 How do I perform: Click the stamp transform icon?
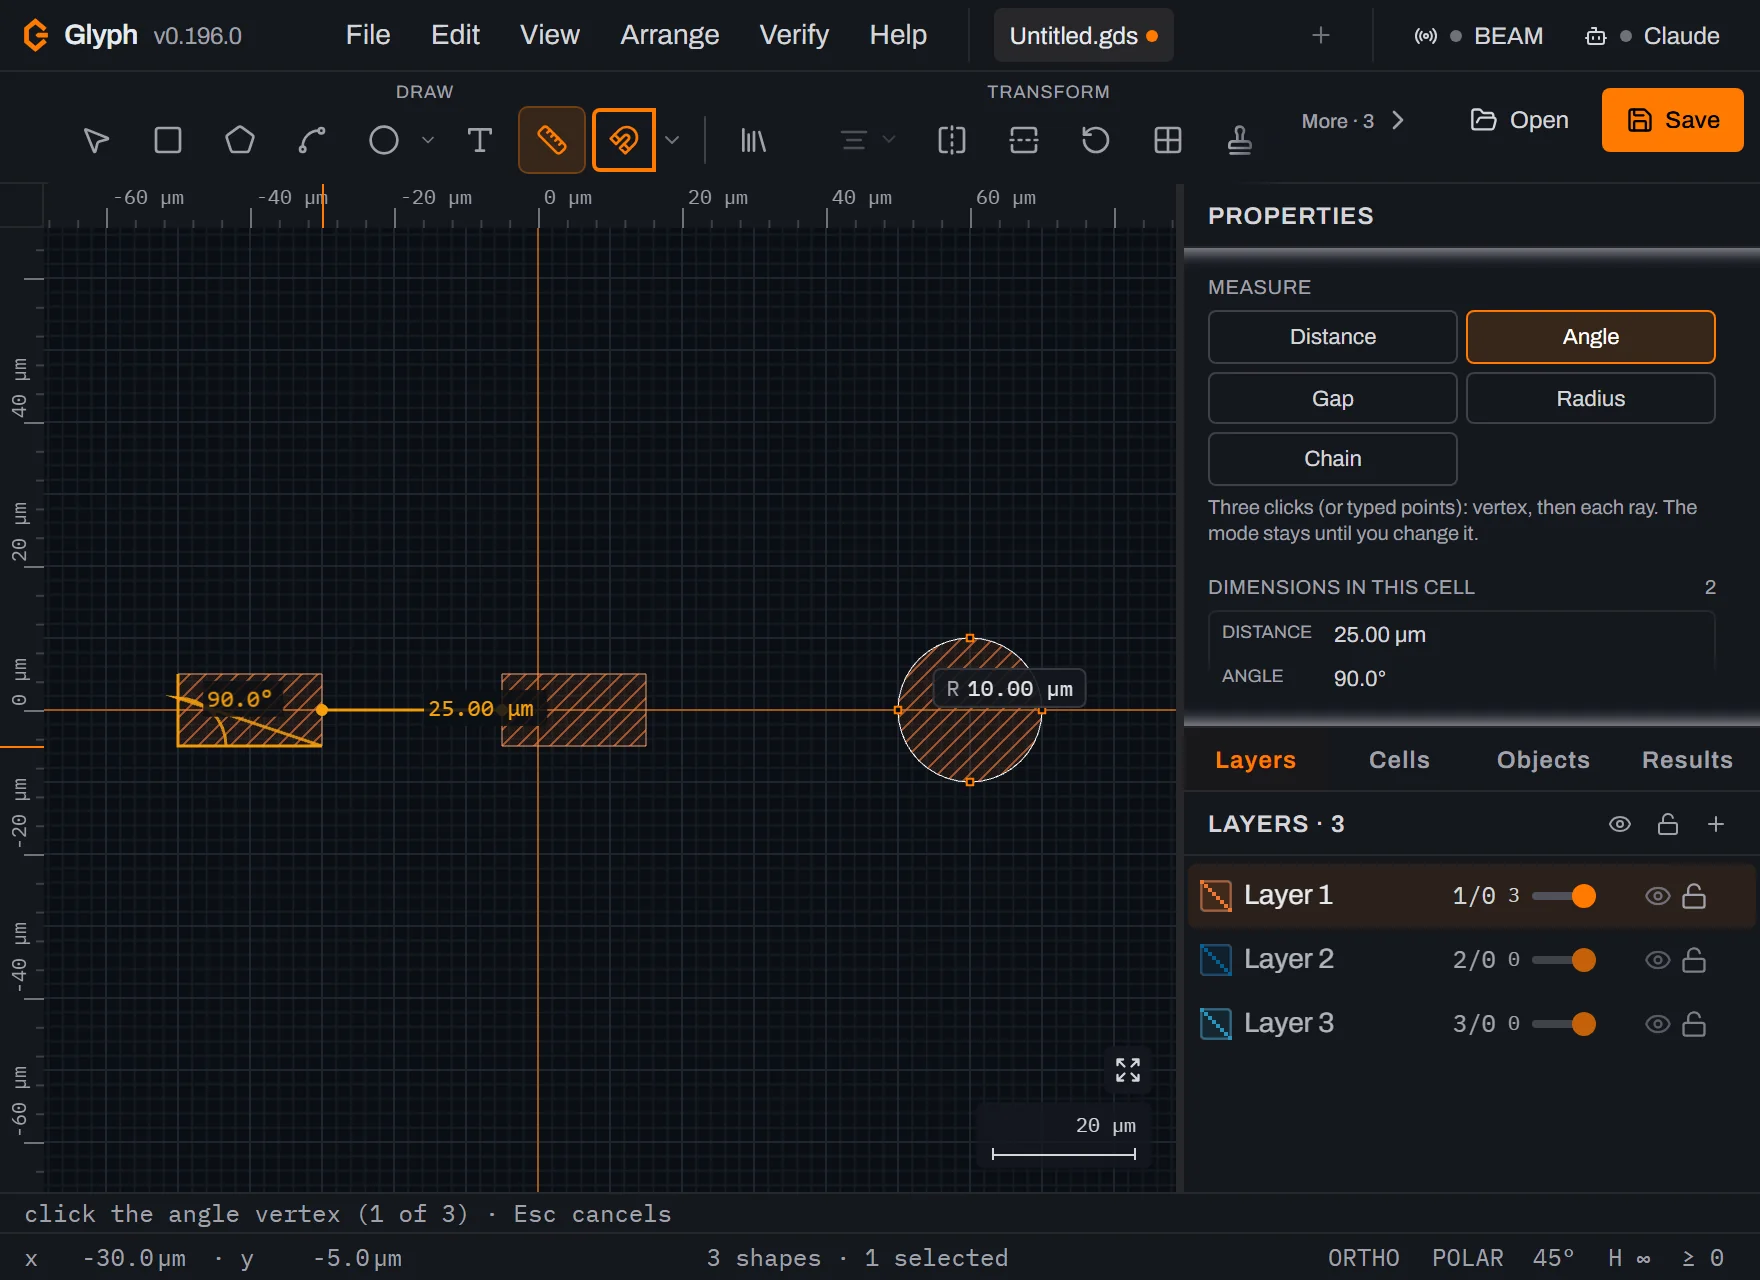1240,140
